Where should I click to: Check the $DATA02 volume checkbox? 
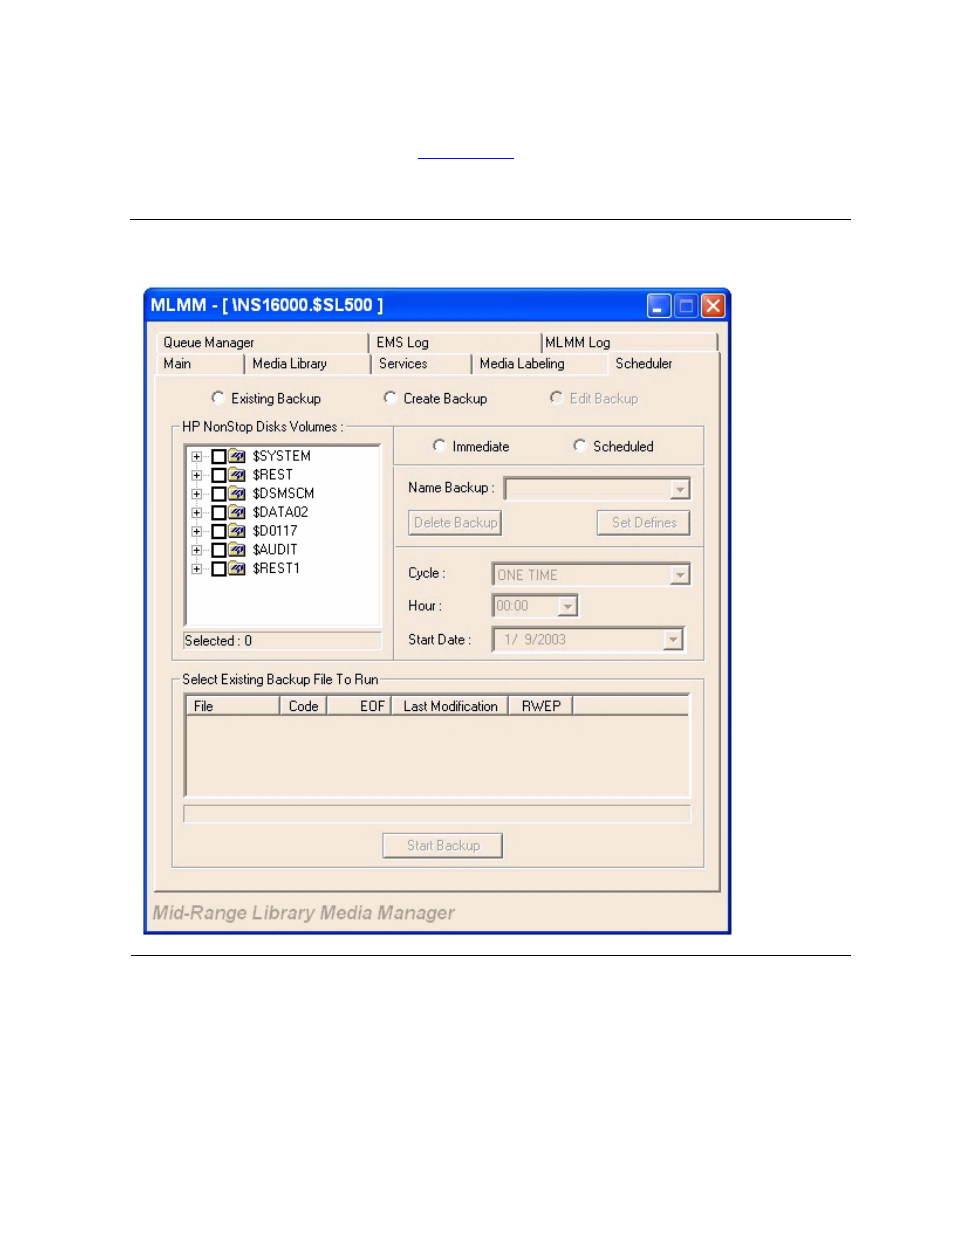point(218,512)
